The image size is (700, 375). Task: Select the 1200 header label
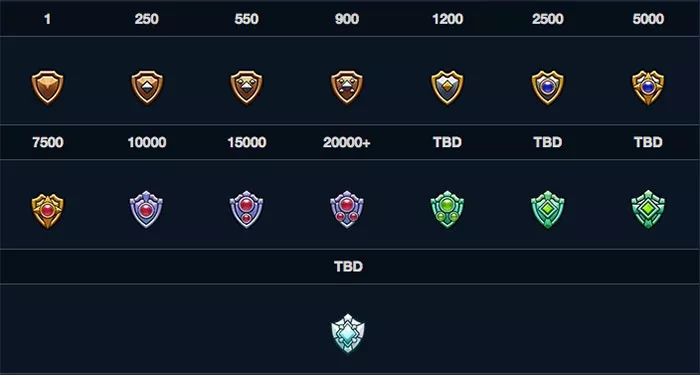pos(447,19)
